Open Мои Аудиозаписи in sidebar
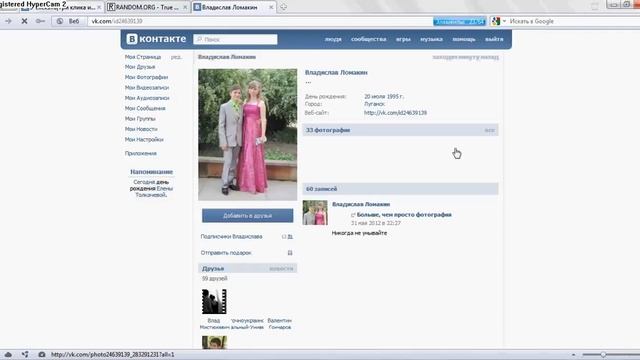This screenshot has height=360, width=640. (x=147, y=98)
